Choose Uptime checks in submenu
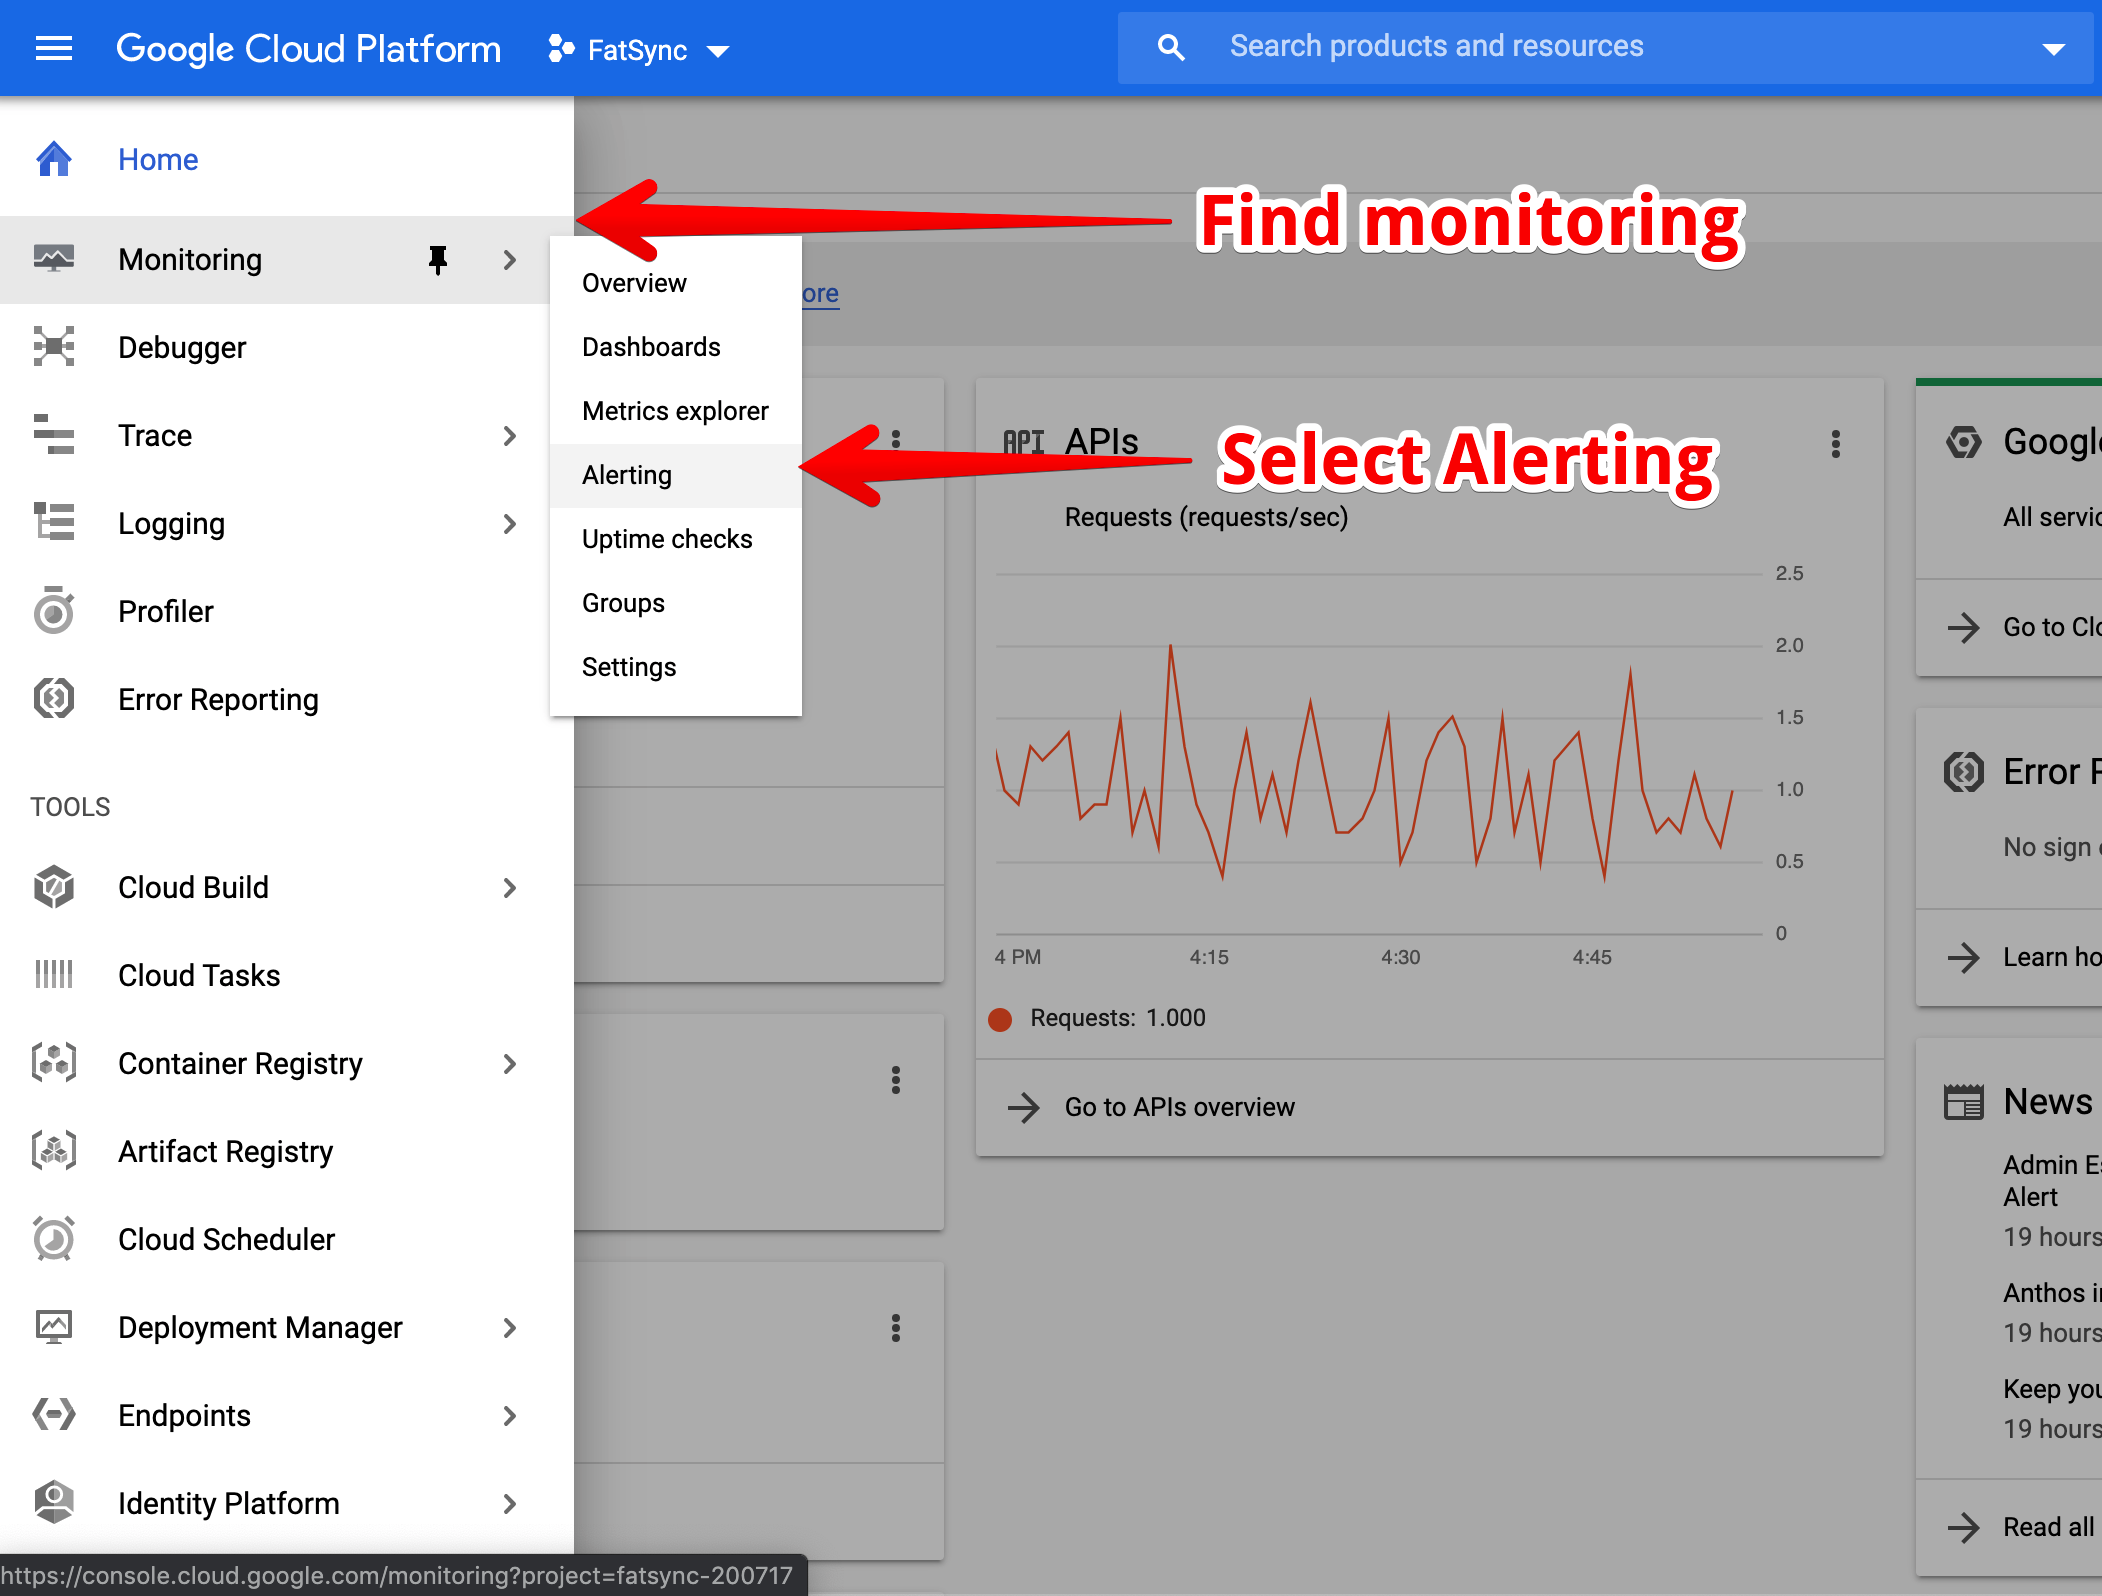The image size is (2102, 1596). point(667,539)
